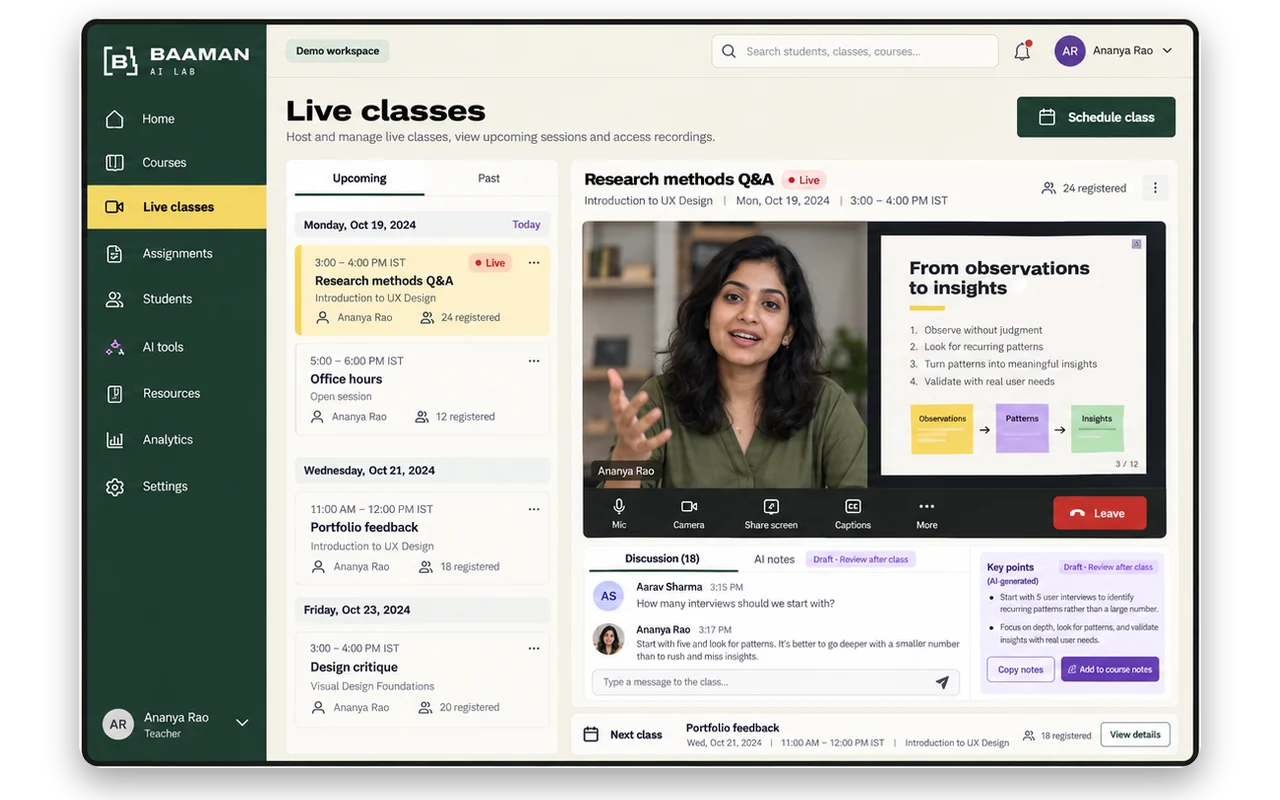Open AI tools in the sidebar
This screenshot has width=1280, height=800.
[177, 347]
